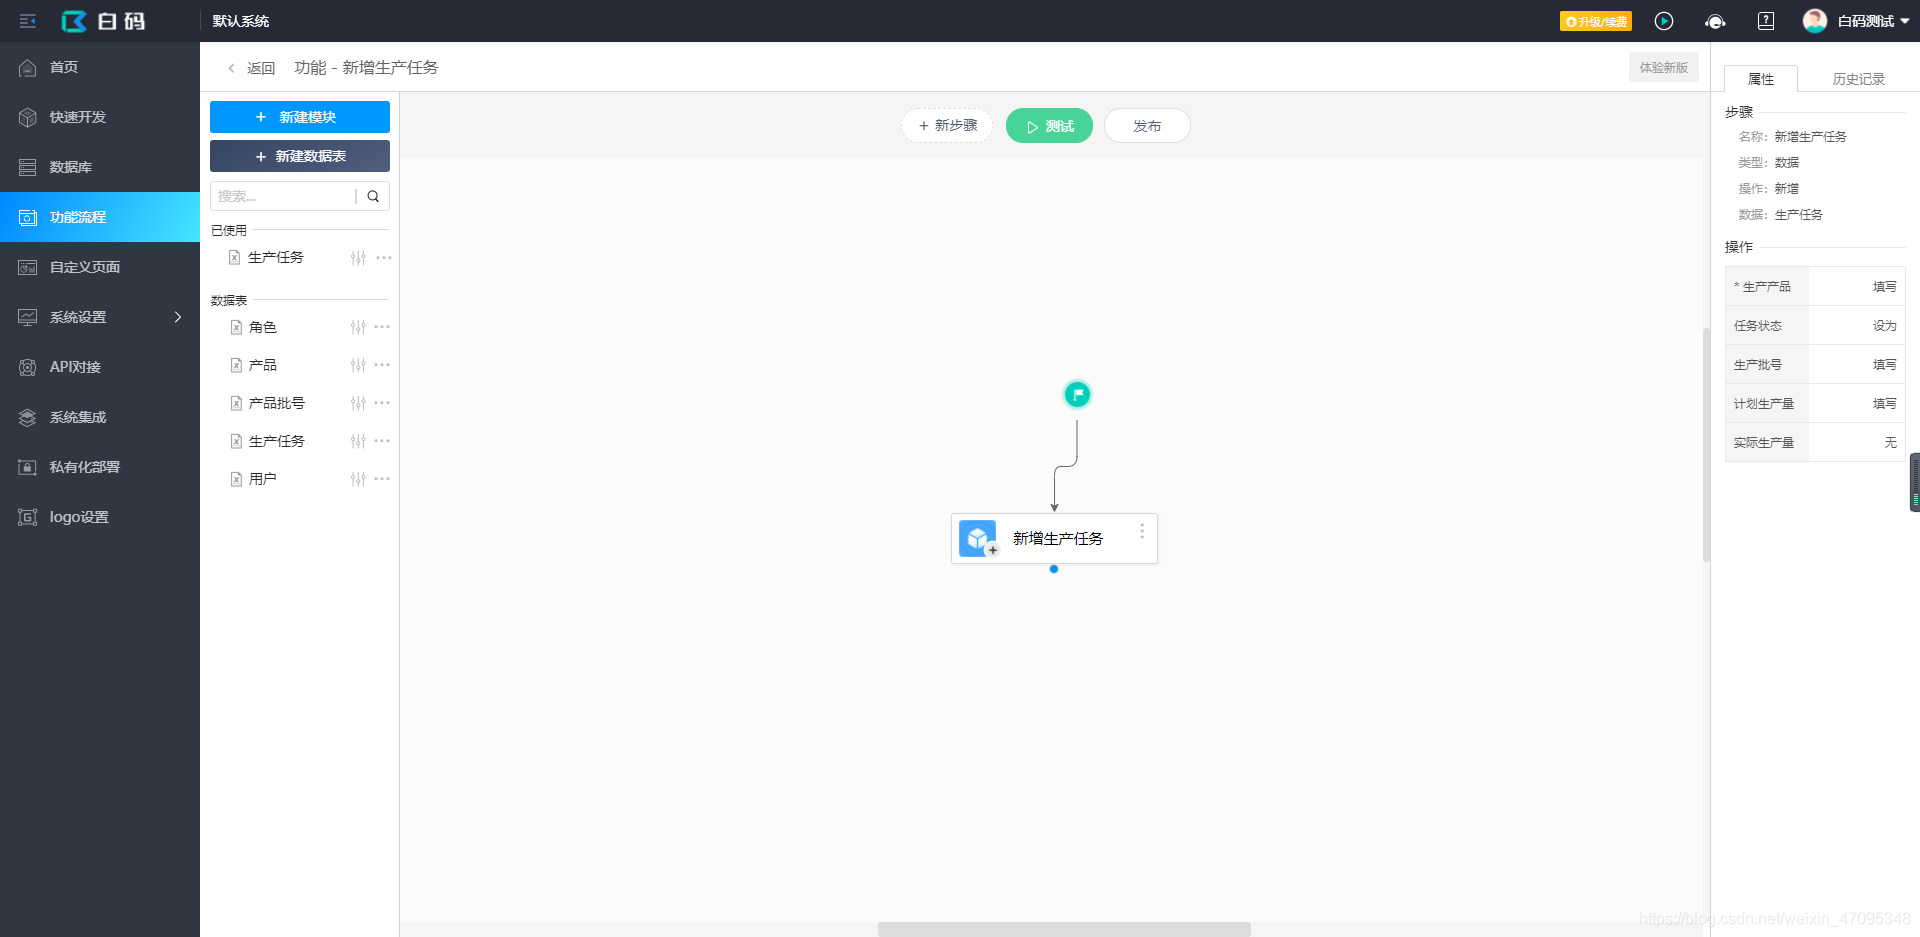
Task: Click the 私有化部署 icon
Action: click(28, 467)
